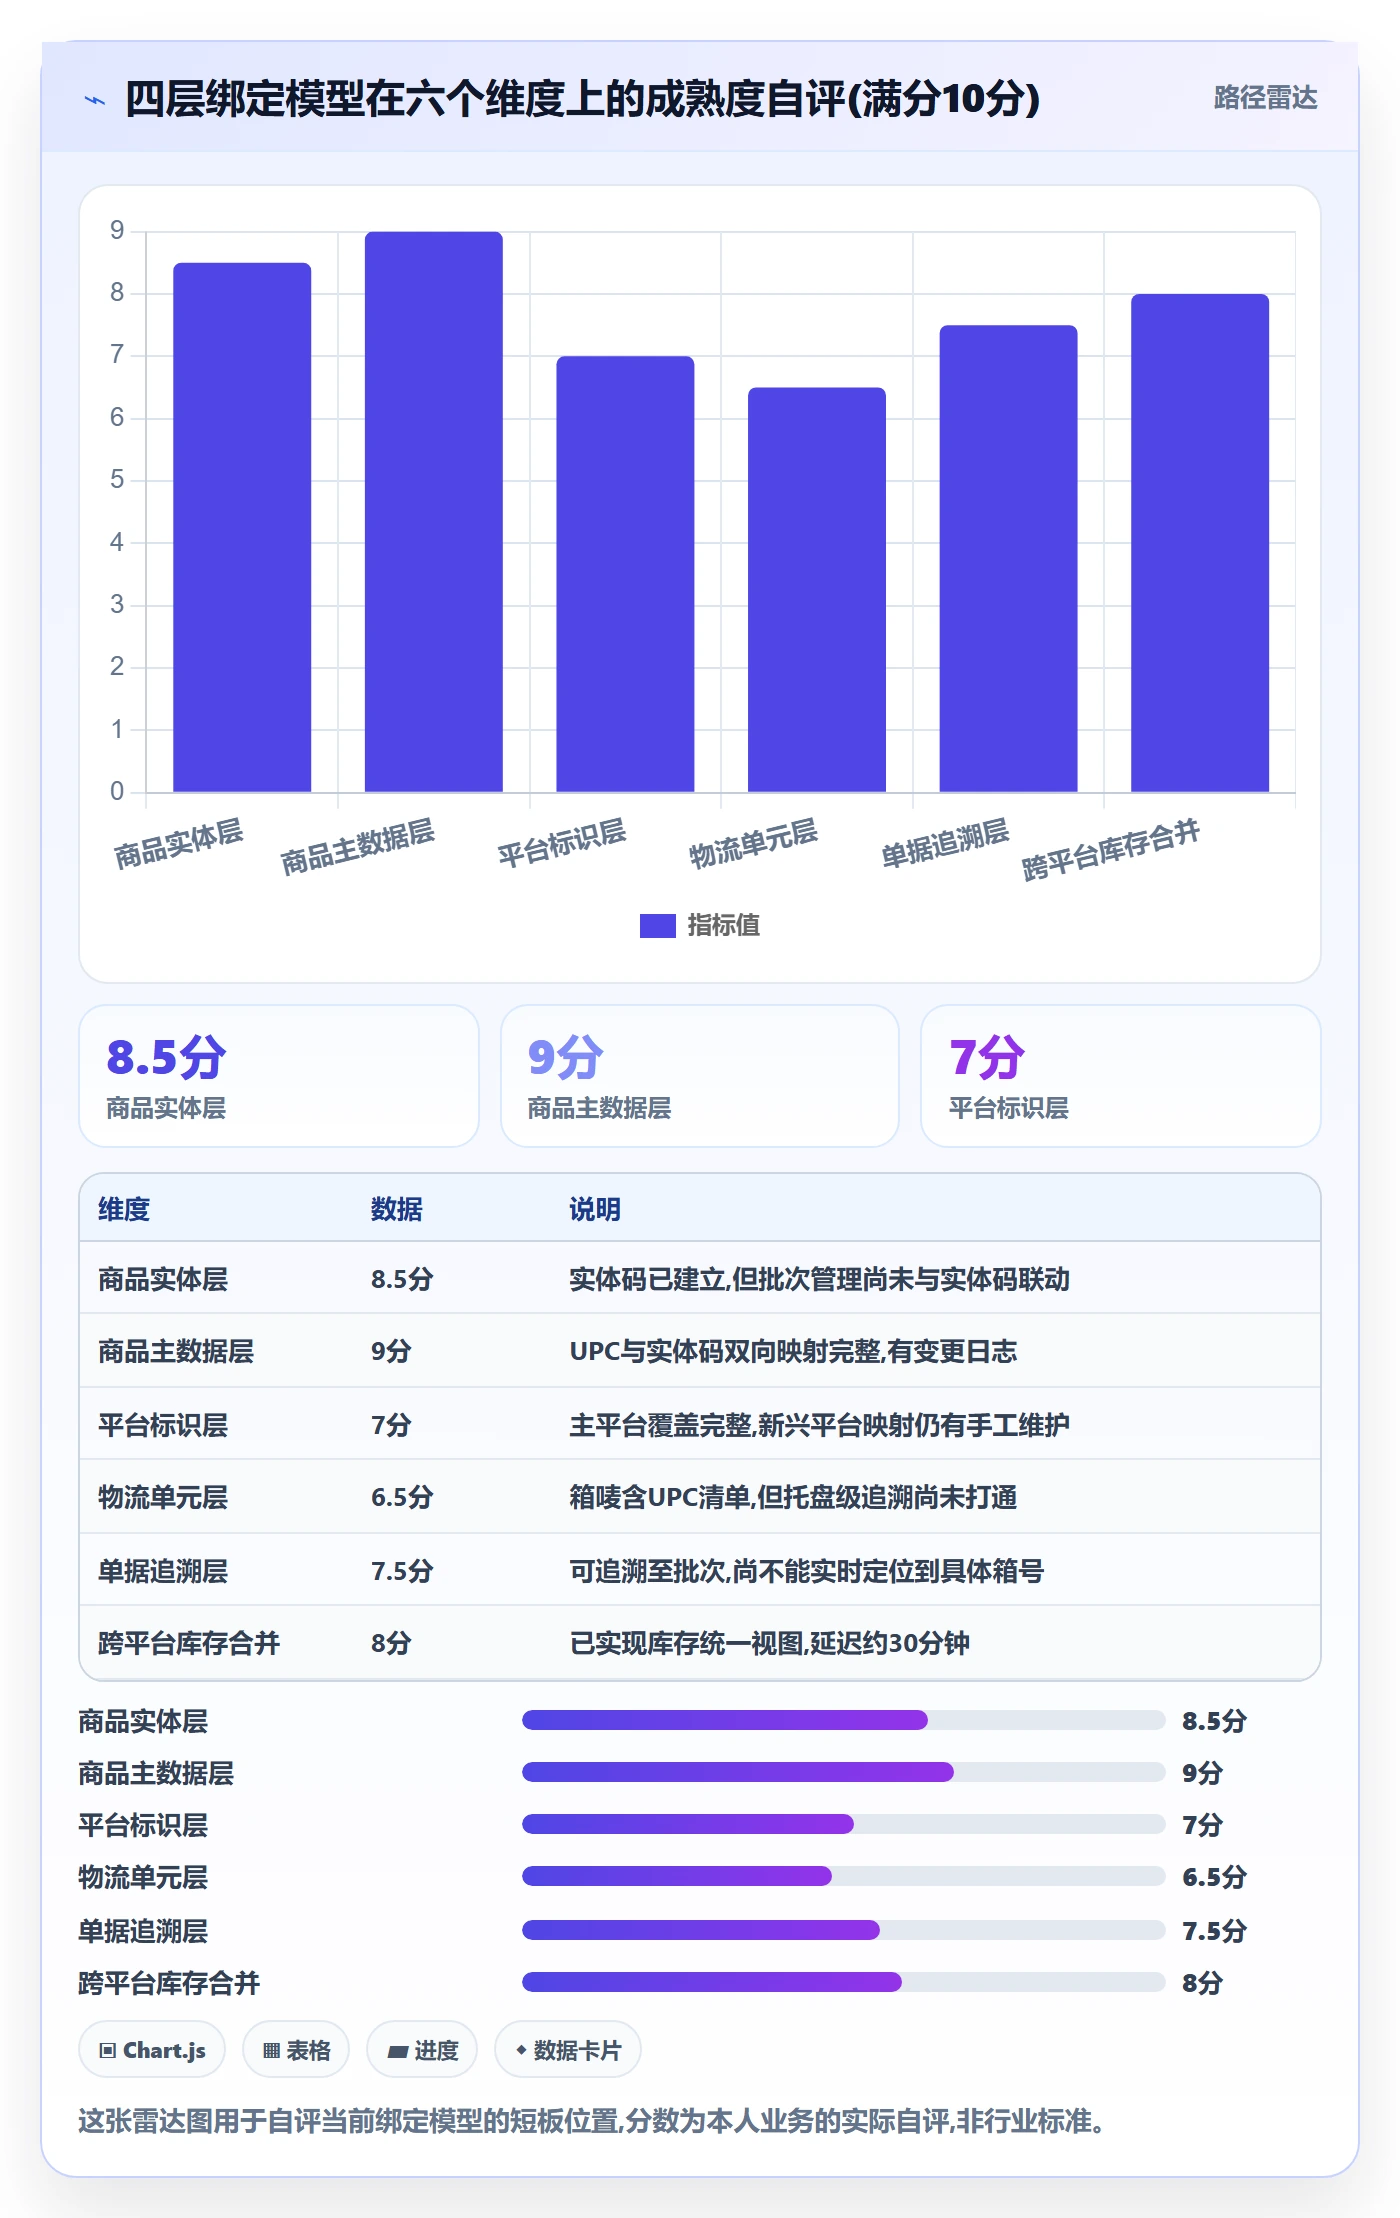Toggle the 指标值 legend color swatch
This screenshot has width=1400, height=2218.
point(657,926)
